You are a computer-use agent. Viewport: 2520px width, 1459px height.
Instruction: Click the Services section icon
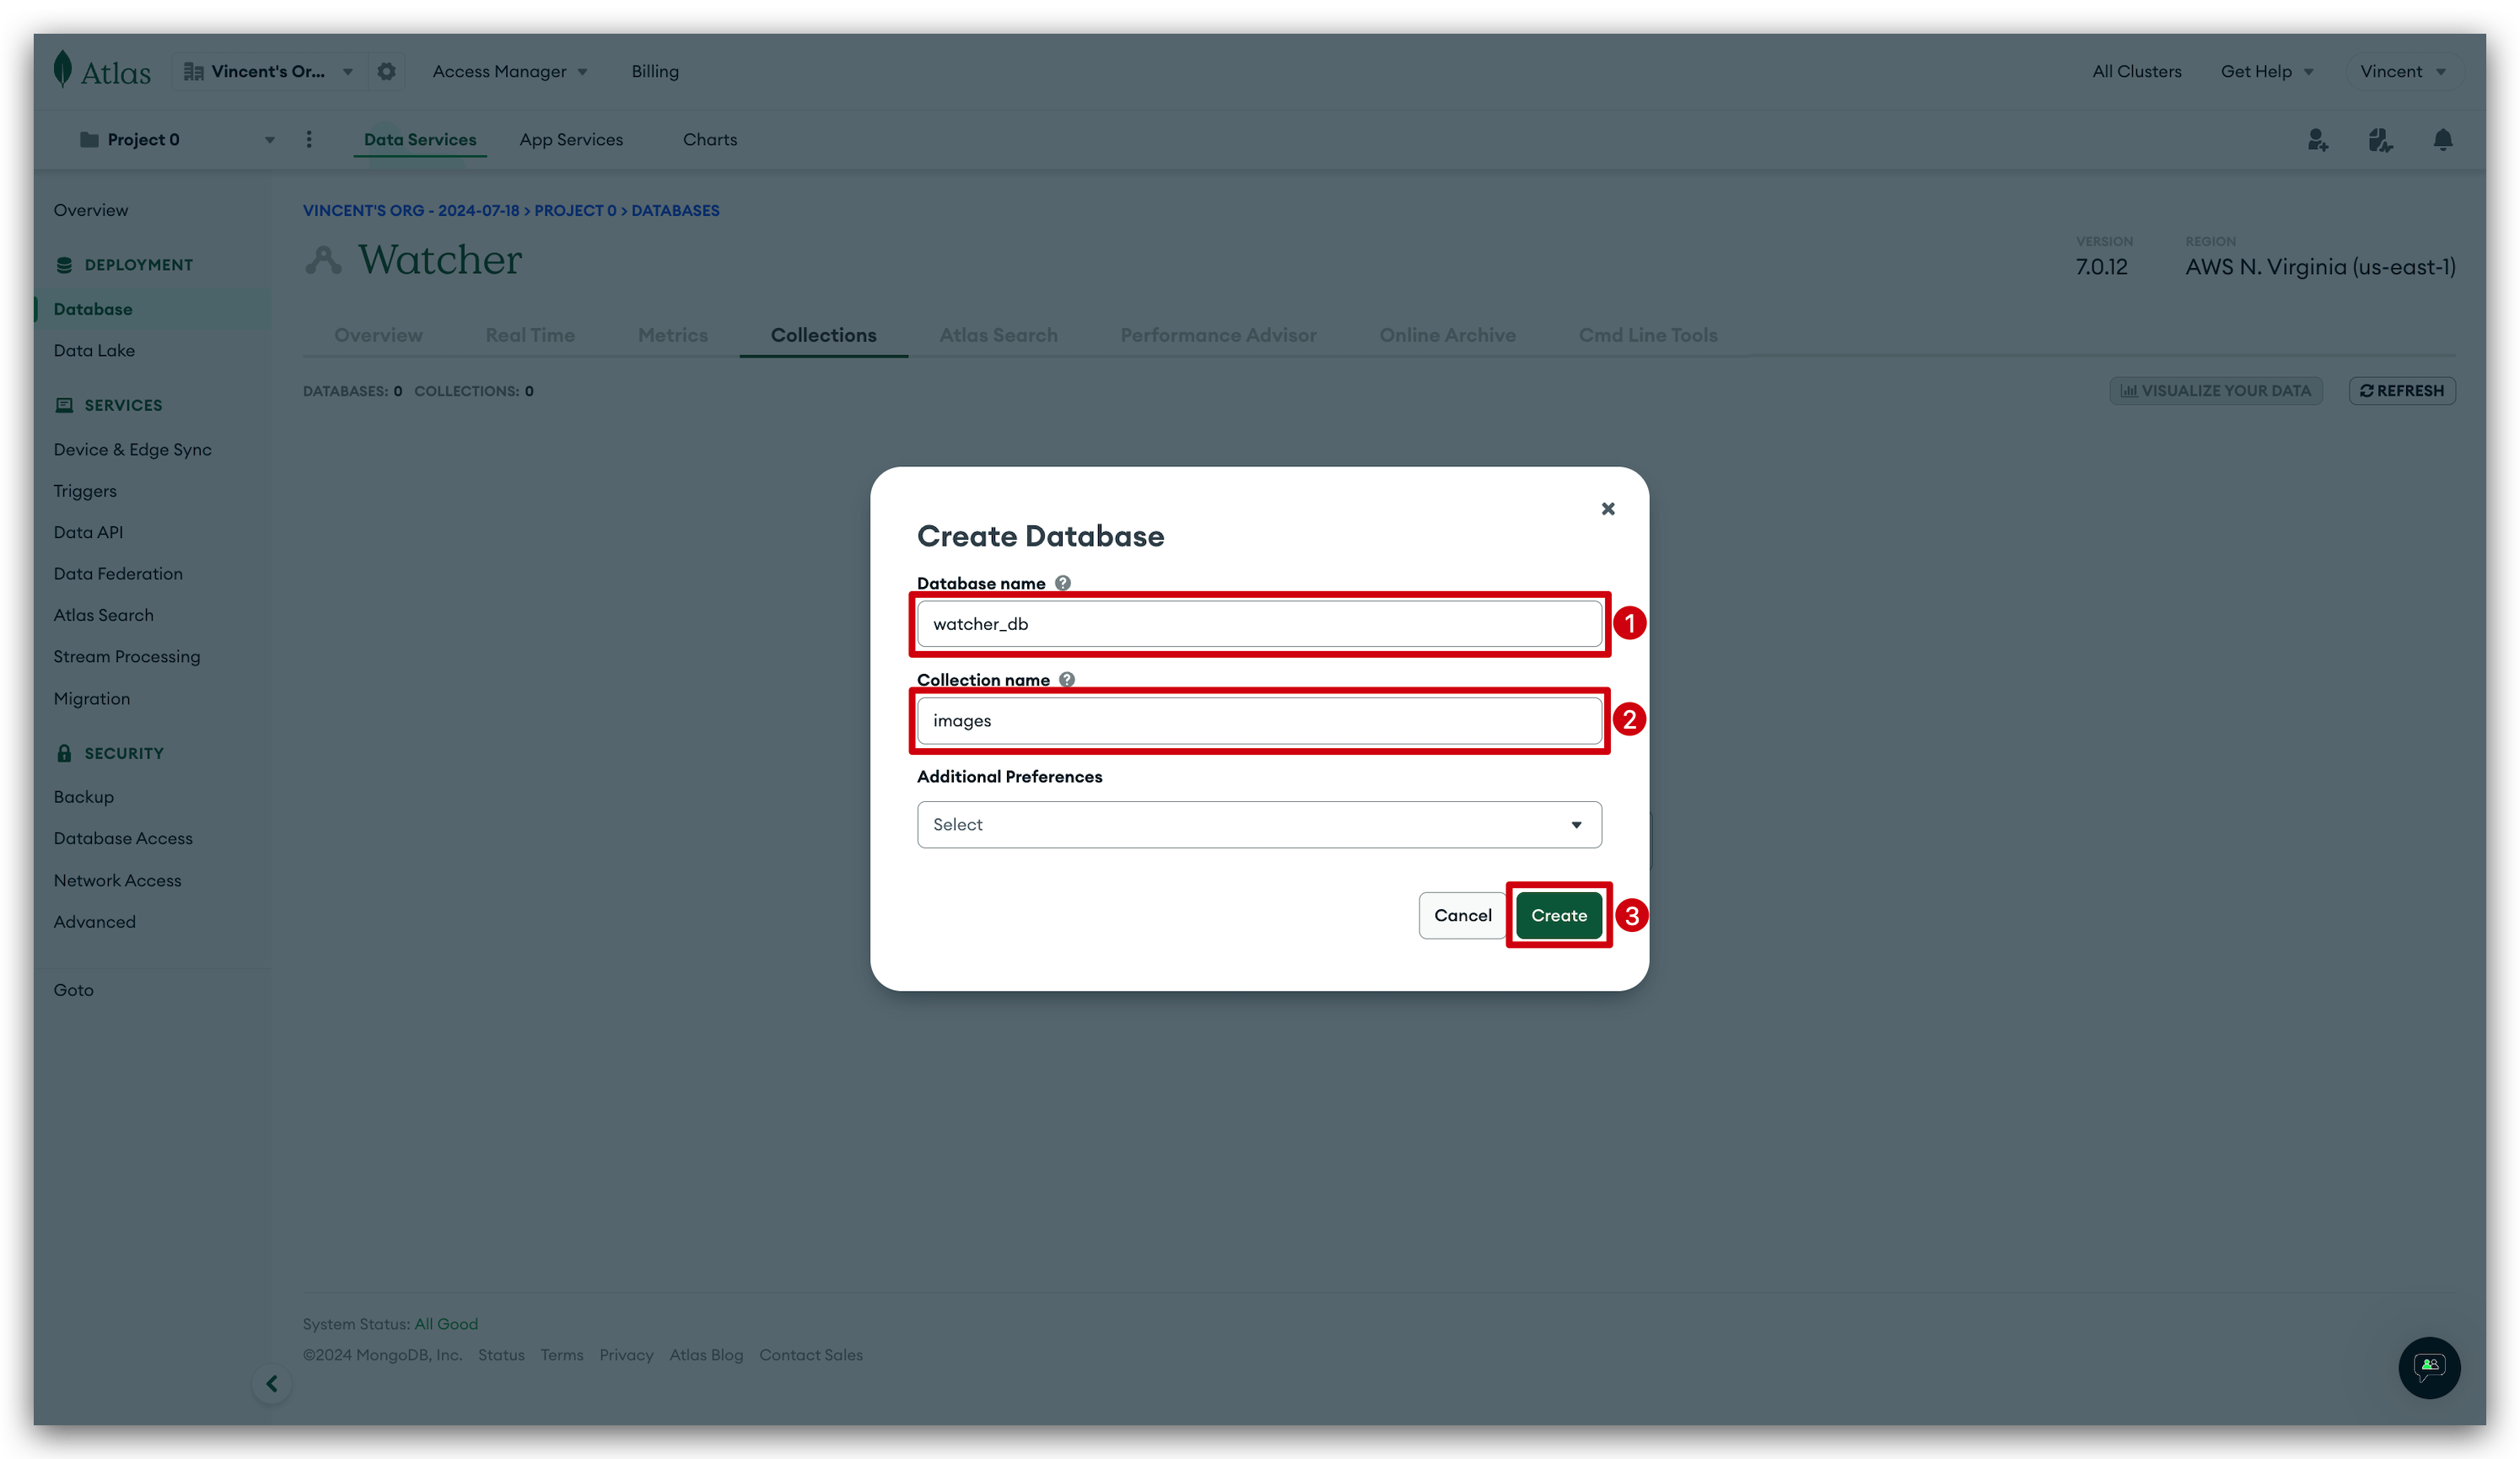coord(64,405)
